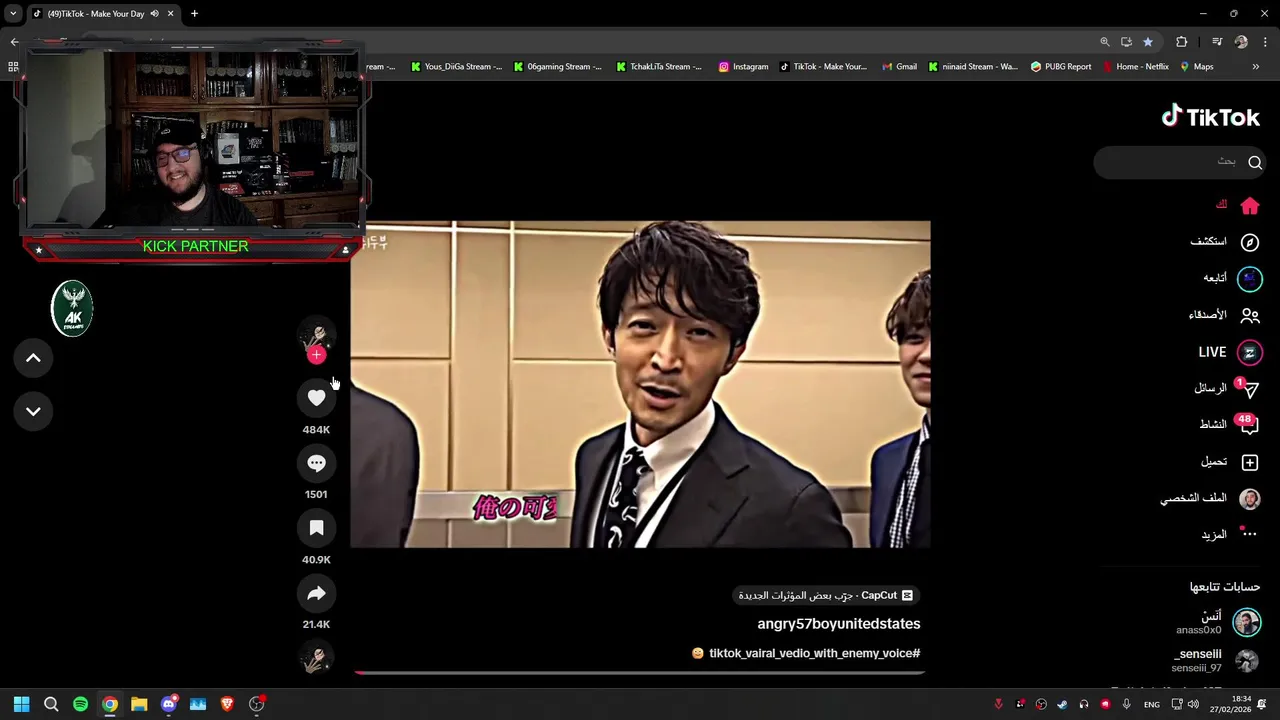Open the TchakLiTa Stream bookmark
The height and width of the screenshot is (720, 1280).
point(658,67)
